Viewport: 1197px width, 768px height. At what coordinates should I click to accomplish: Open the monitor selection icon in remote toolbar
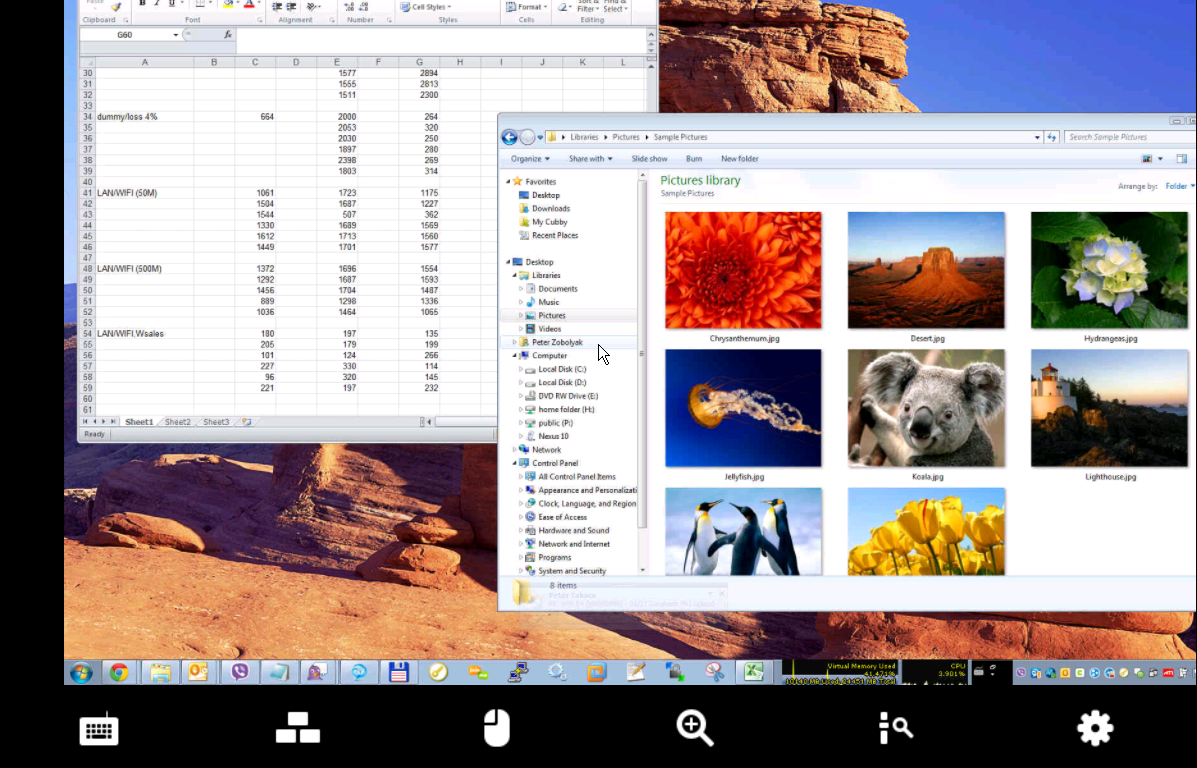coord(298,728)
